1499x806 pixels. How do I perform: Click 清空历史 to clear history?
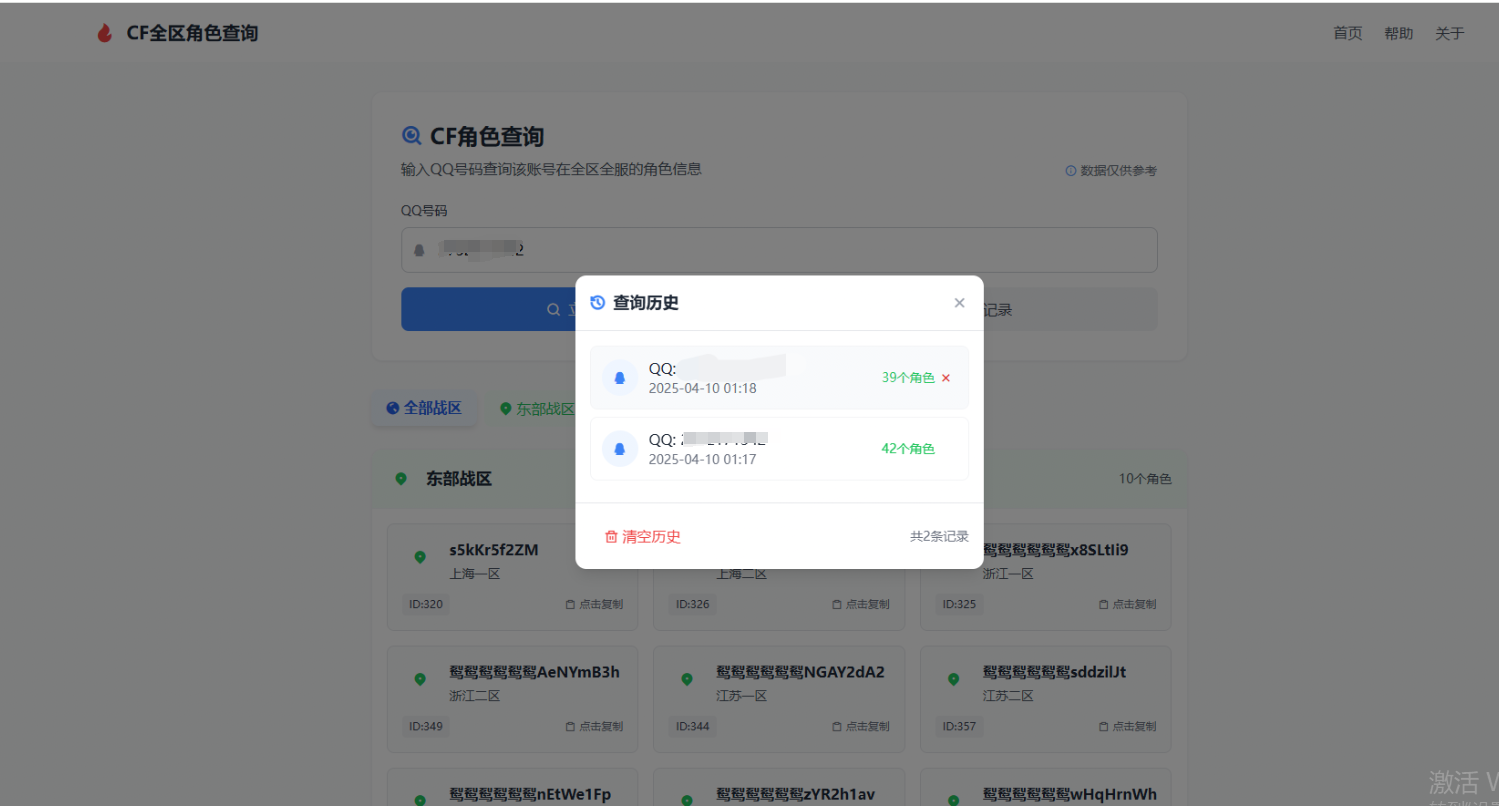pyautogui.click(x=643, y=537)
